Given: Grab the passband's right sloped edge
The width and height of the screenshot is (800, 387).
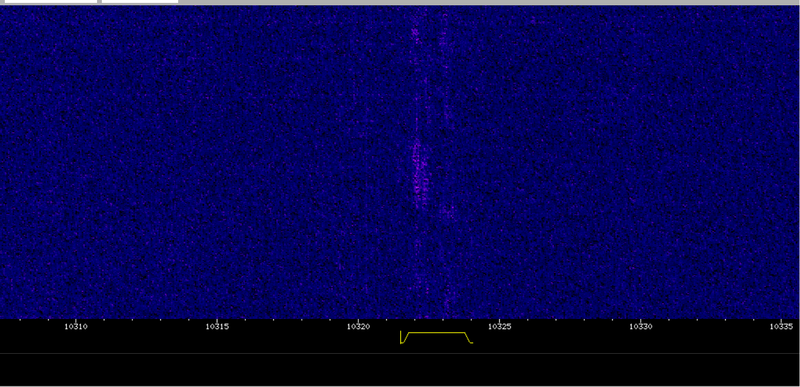Looking at the screenshot, I should tap(468, 338).
